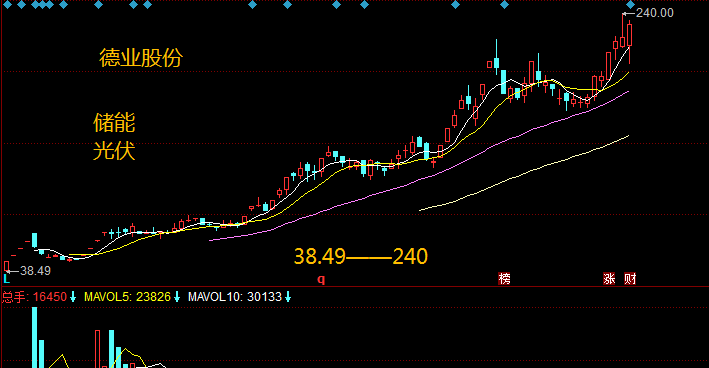Click the down arrow beside MAVOL5 value
This screenshot has width=709, height=368.
point(177,297)
